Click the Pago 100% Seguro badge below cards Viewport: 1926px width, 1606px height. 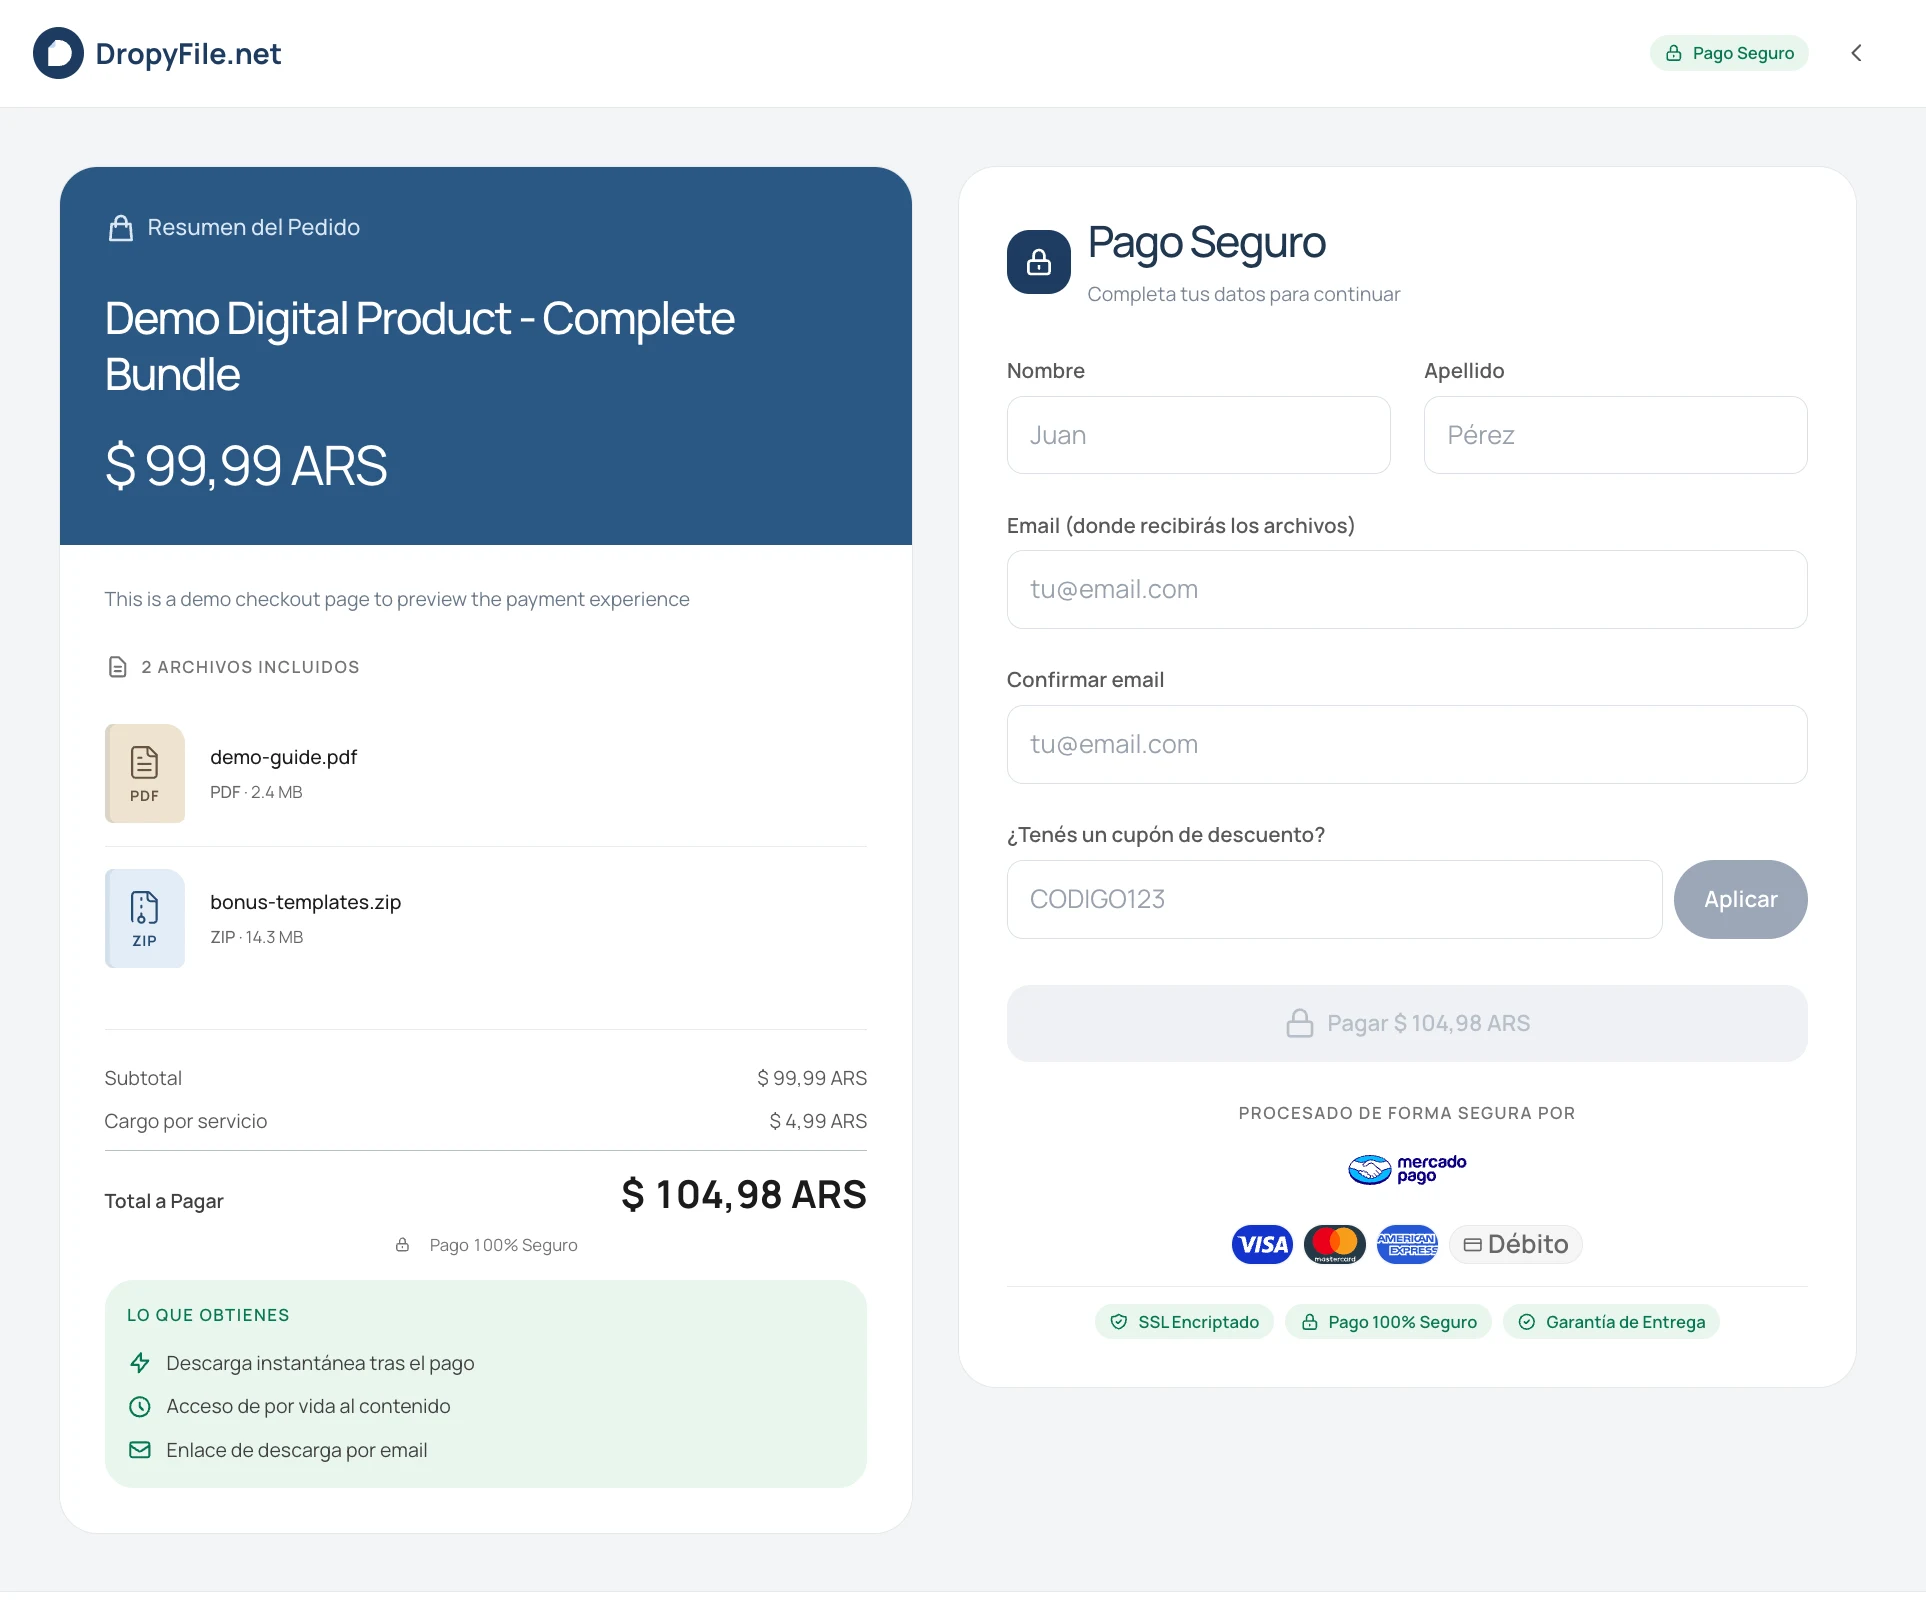(1388, 1322)
